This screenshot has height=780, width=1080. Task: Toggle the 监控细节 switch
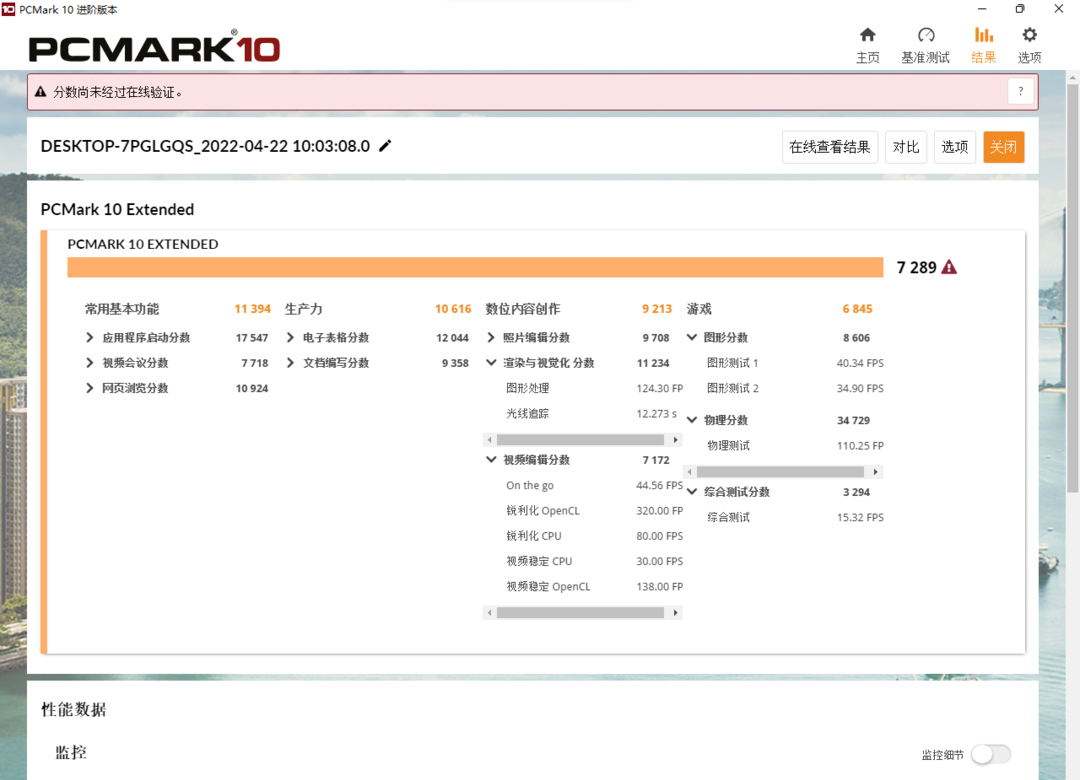tap(991, 755)
